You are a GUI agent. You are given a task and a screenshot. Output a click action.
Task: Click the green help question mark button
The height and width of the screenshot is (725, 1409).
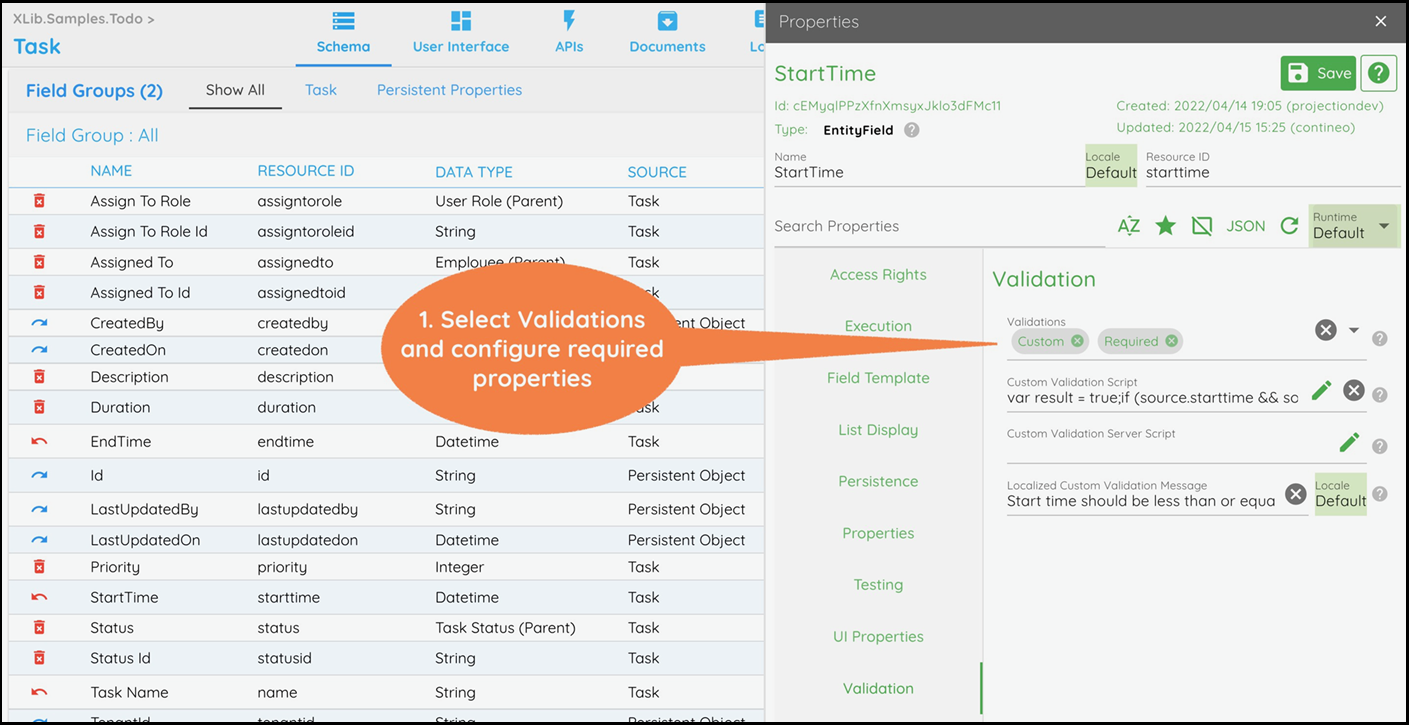coord(1379,73)
